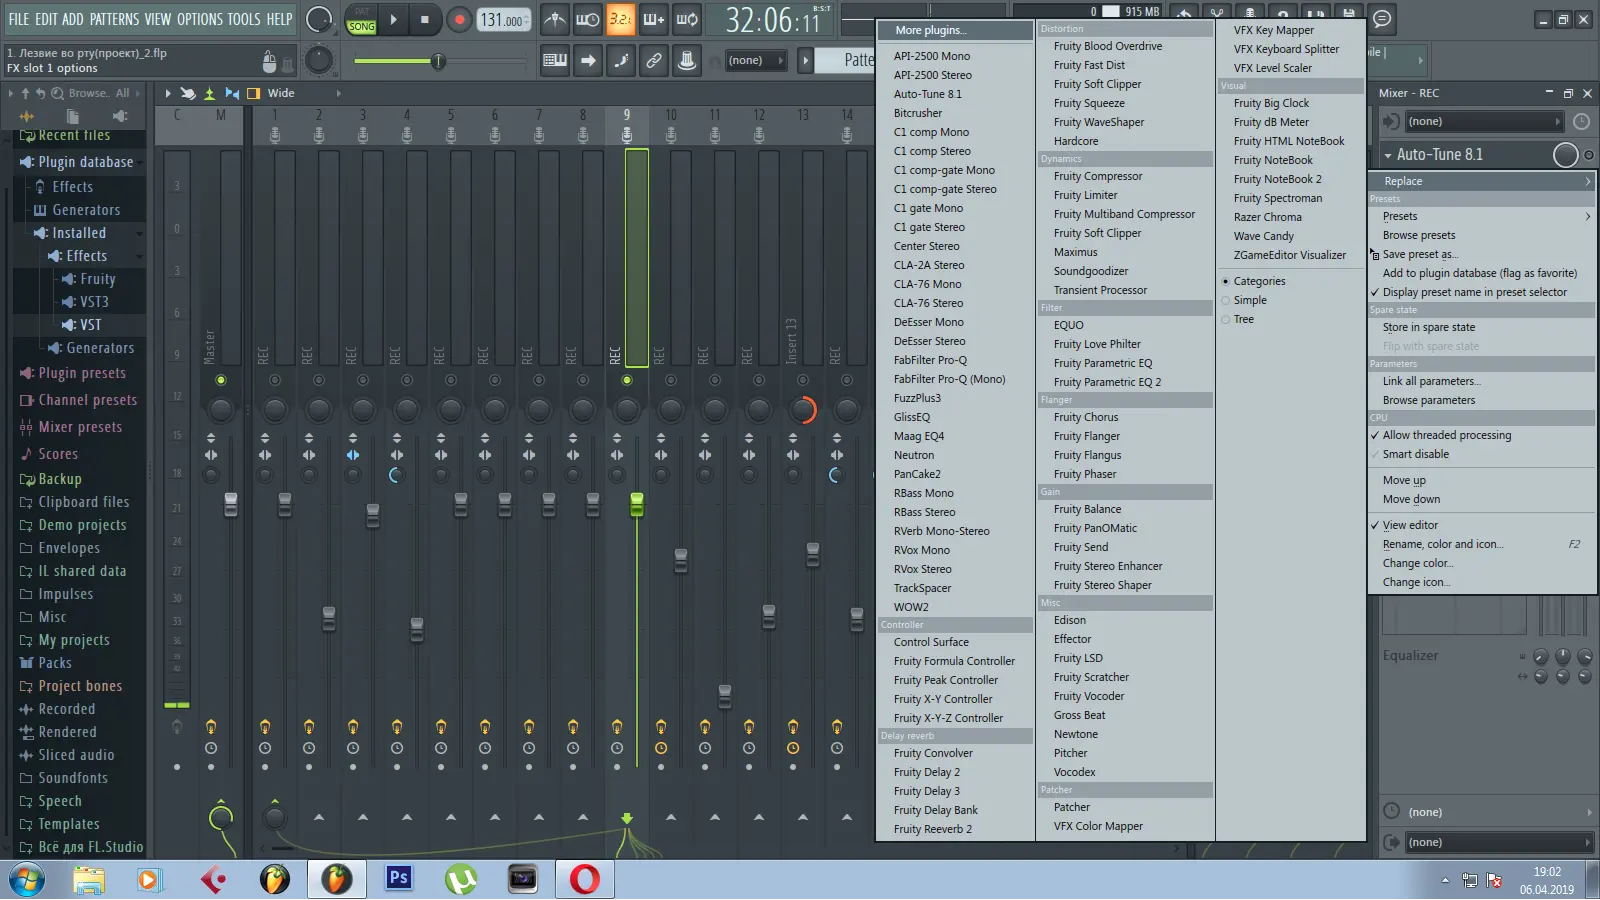Open the FILE menu

(x=19, y=19)
